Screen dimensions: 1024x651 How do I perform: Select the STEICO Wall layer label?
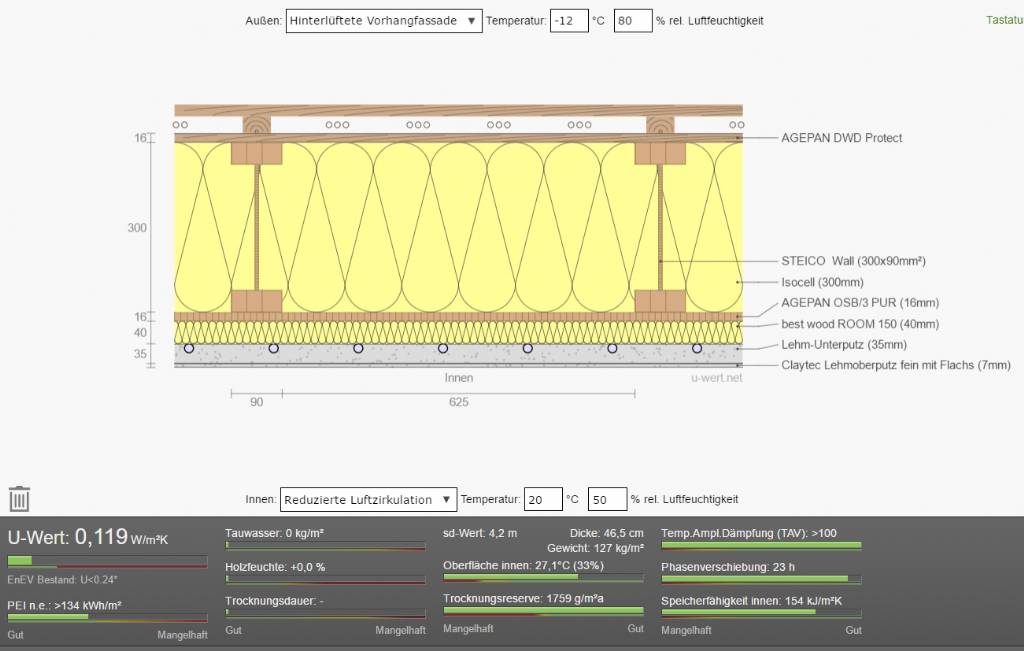pyautogui.click(x=853, y=261)
